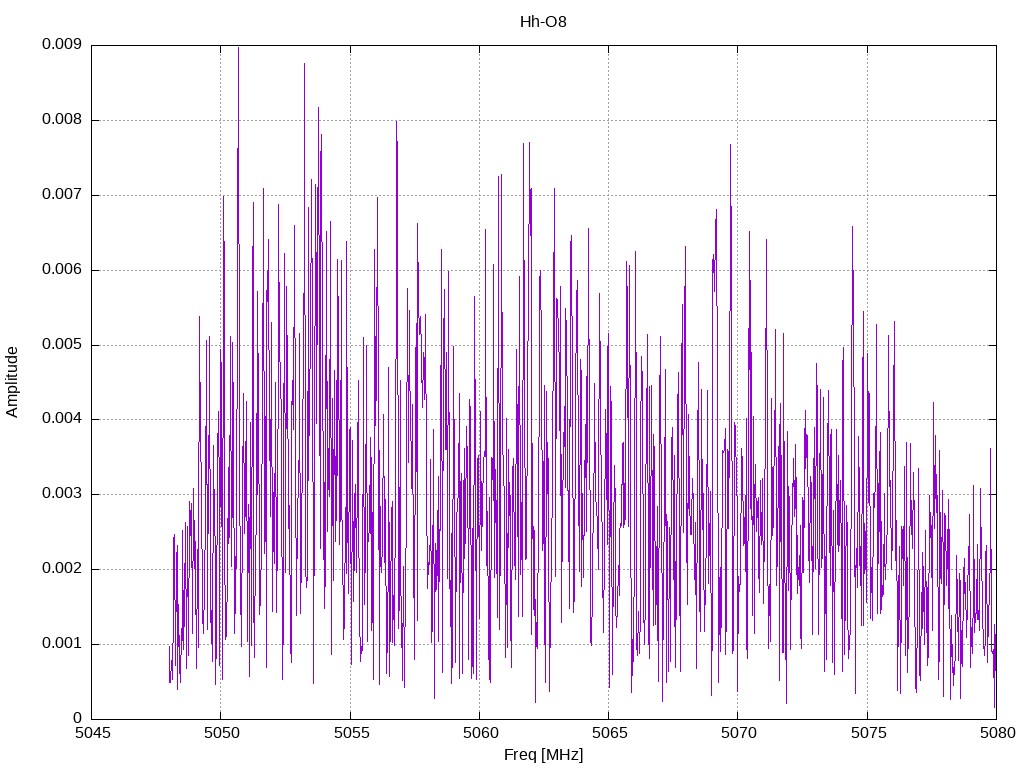
Task: Click the 0.003 y-axis tick value
Action: pos(62,494)
